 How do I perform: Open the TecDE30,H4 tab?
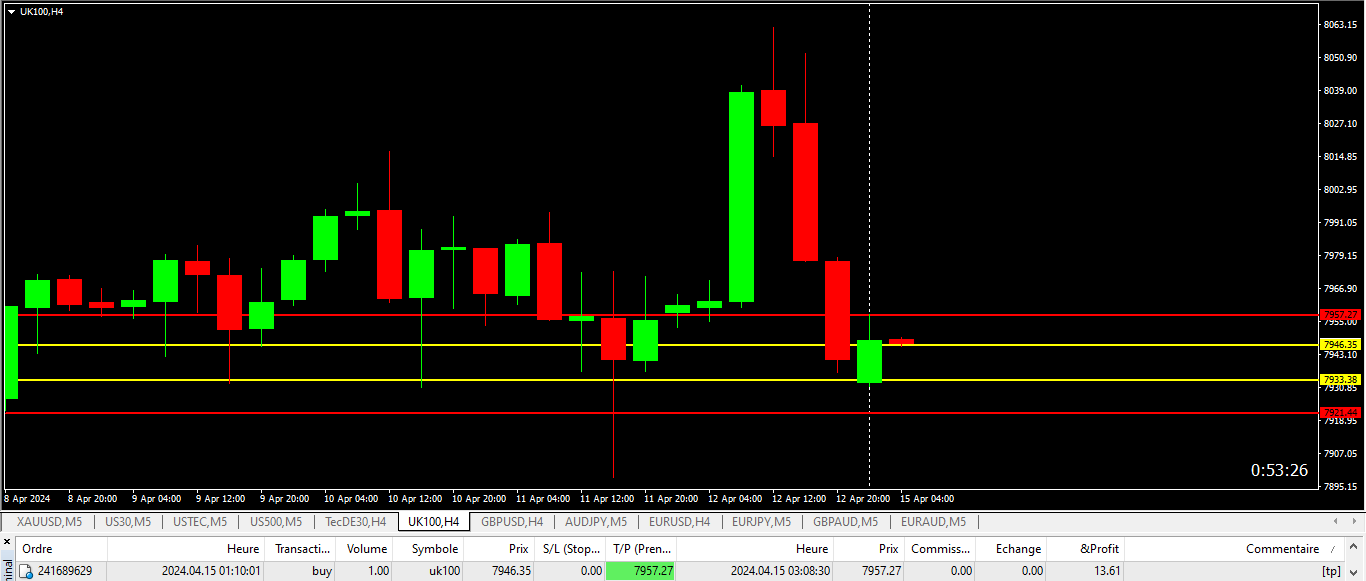pyautogui.click(x=355, y=522)
